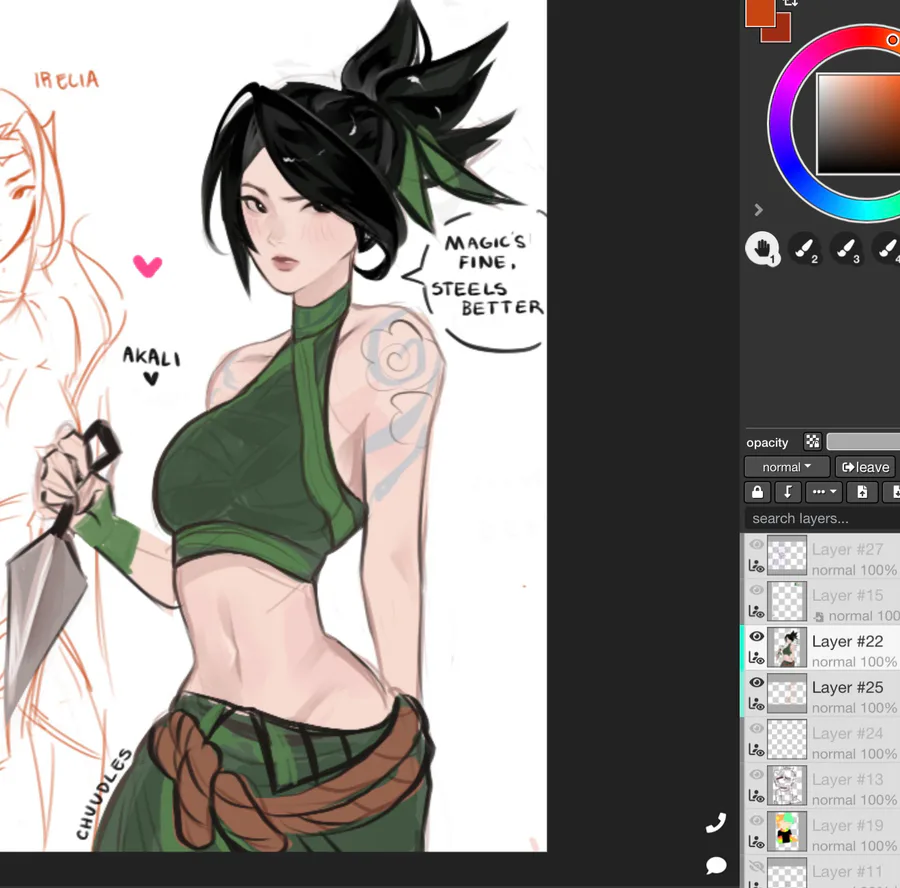Click the layer opacity slider bar
The width and height of the screenshot is (900, 888).
pyautogui.click(x=863, y=441)
